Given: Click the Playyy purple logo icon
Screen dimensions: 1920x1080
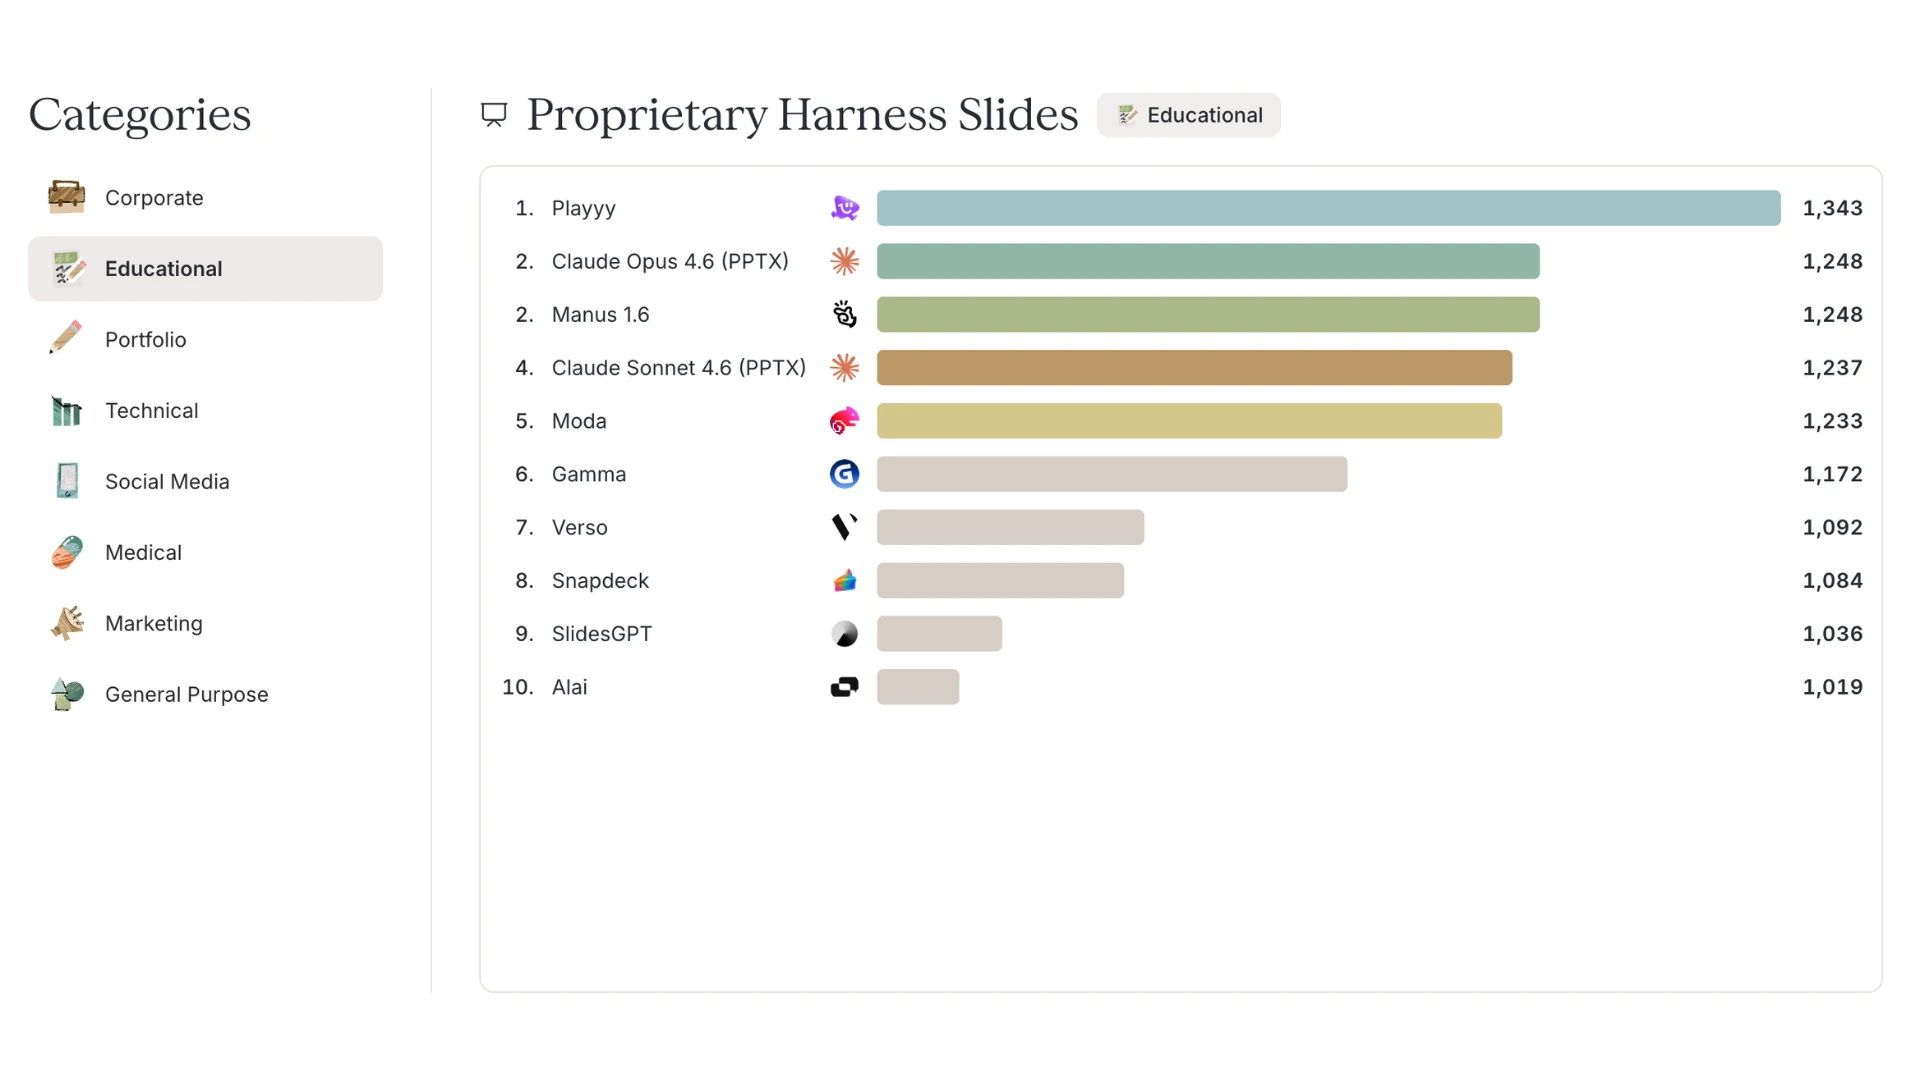Looking at the screenshot, I should click(845, 208).
